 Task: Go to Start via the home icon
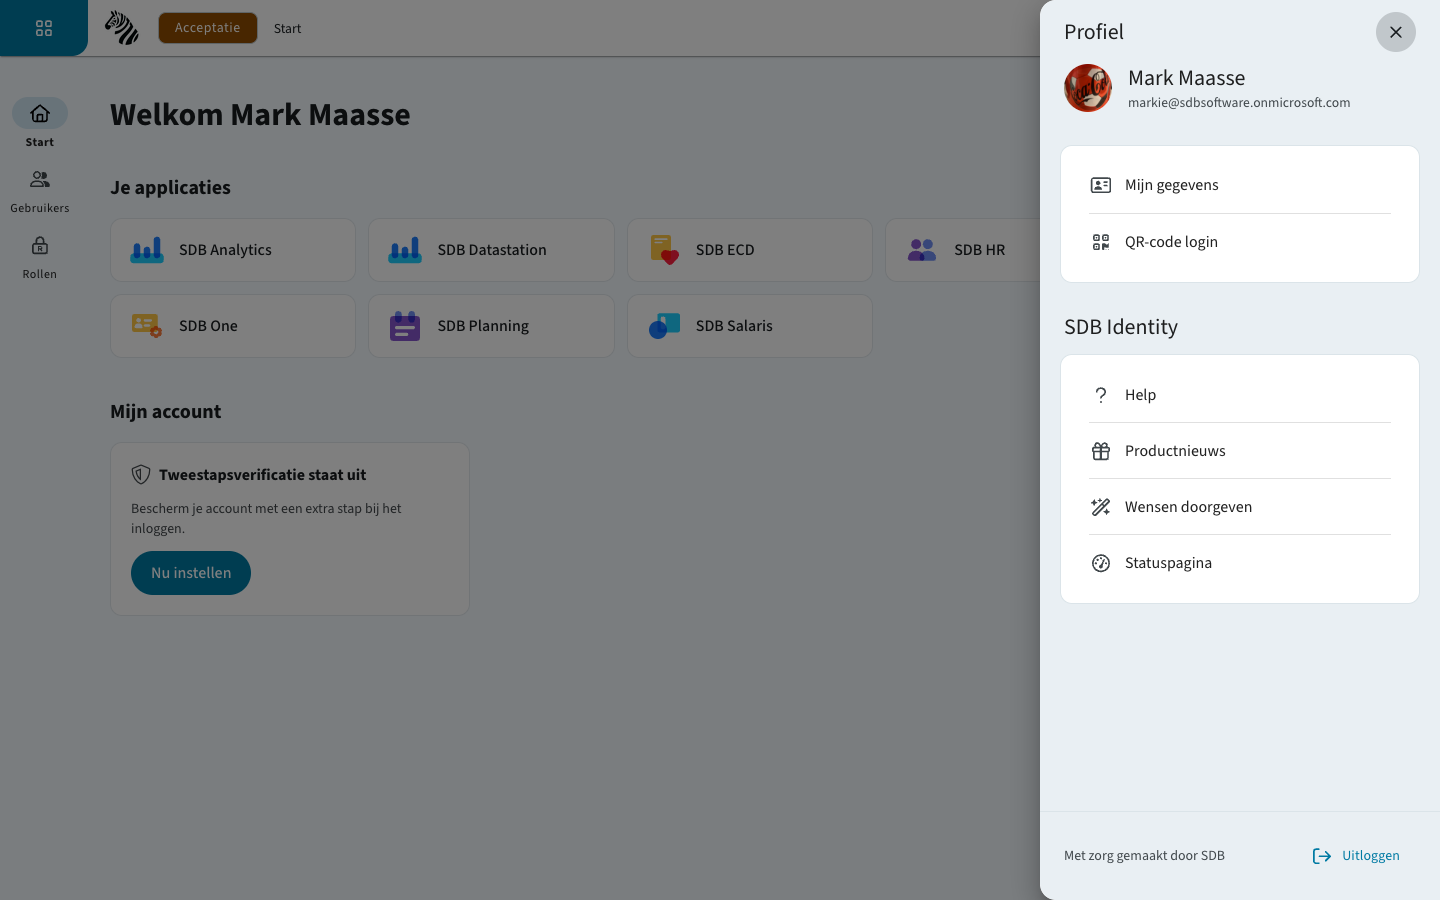click(40, 113)
